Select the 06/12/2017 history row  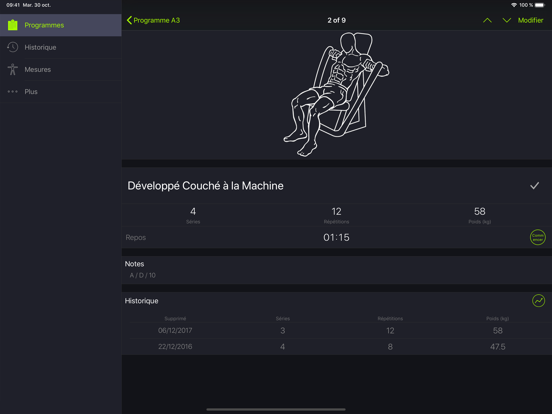coord(337,331)
